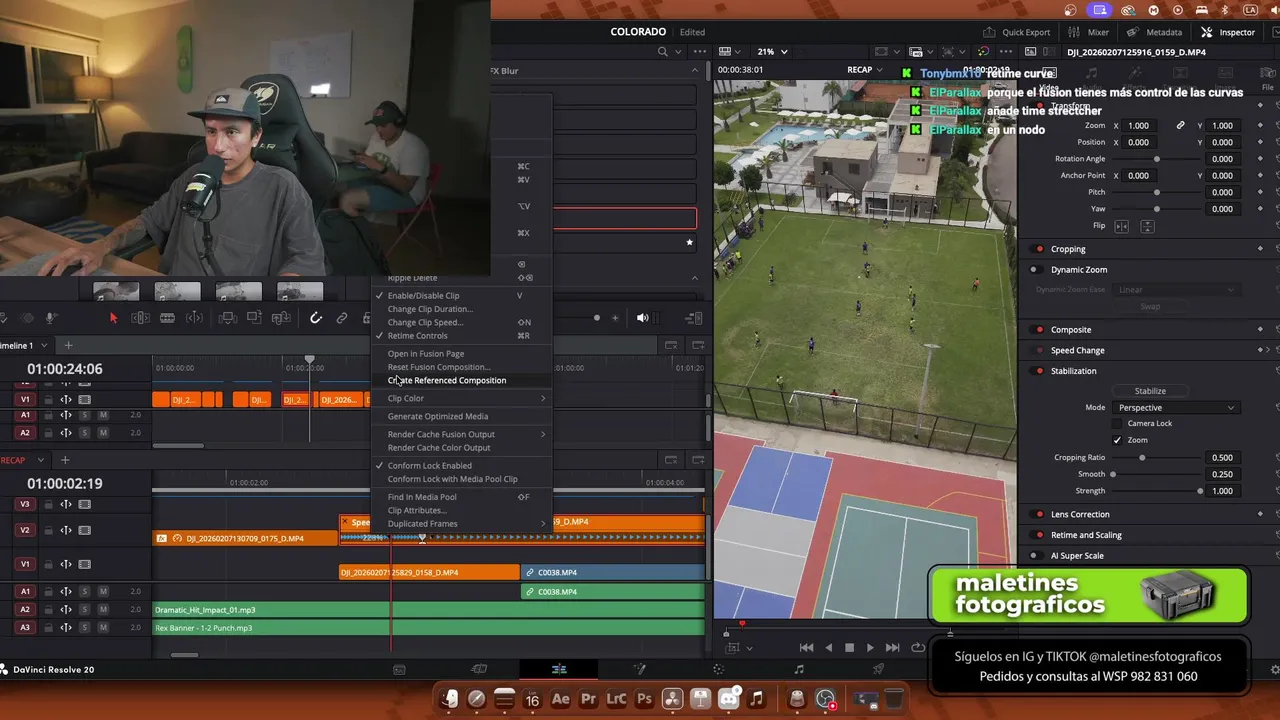
Task: Toggle the Composite section switch
Action: tap(1039, 330)
